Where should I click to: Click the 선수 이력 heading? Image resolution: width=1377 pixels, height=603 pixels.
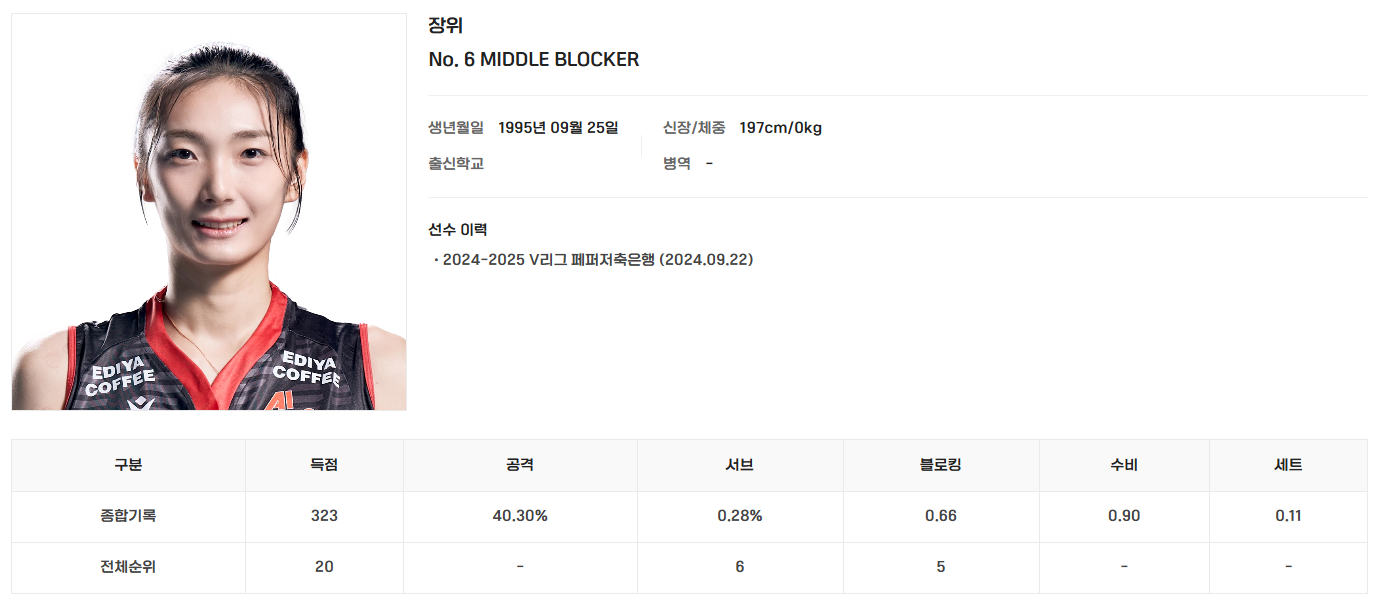click(458, 230)
